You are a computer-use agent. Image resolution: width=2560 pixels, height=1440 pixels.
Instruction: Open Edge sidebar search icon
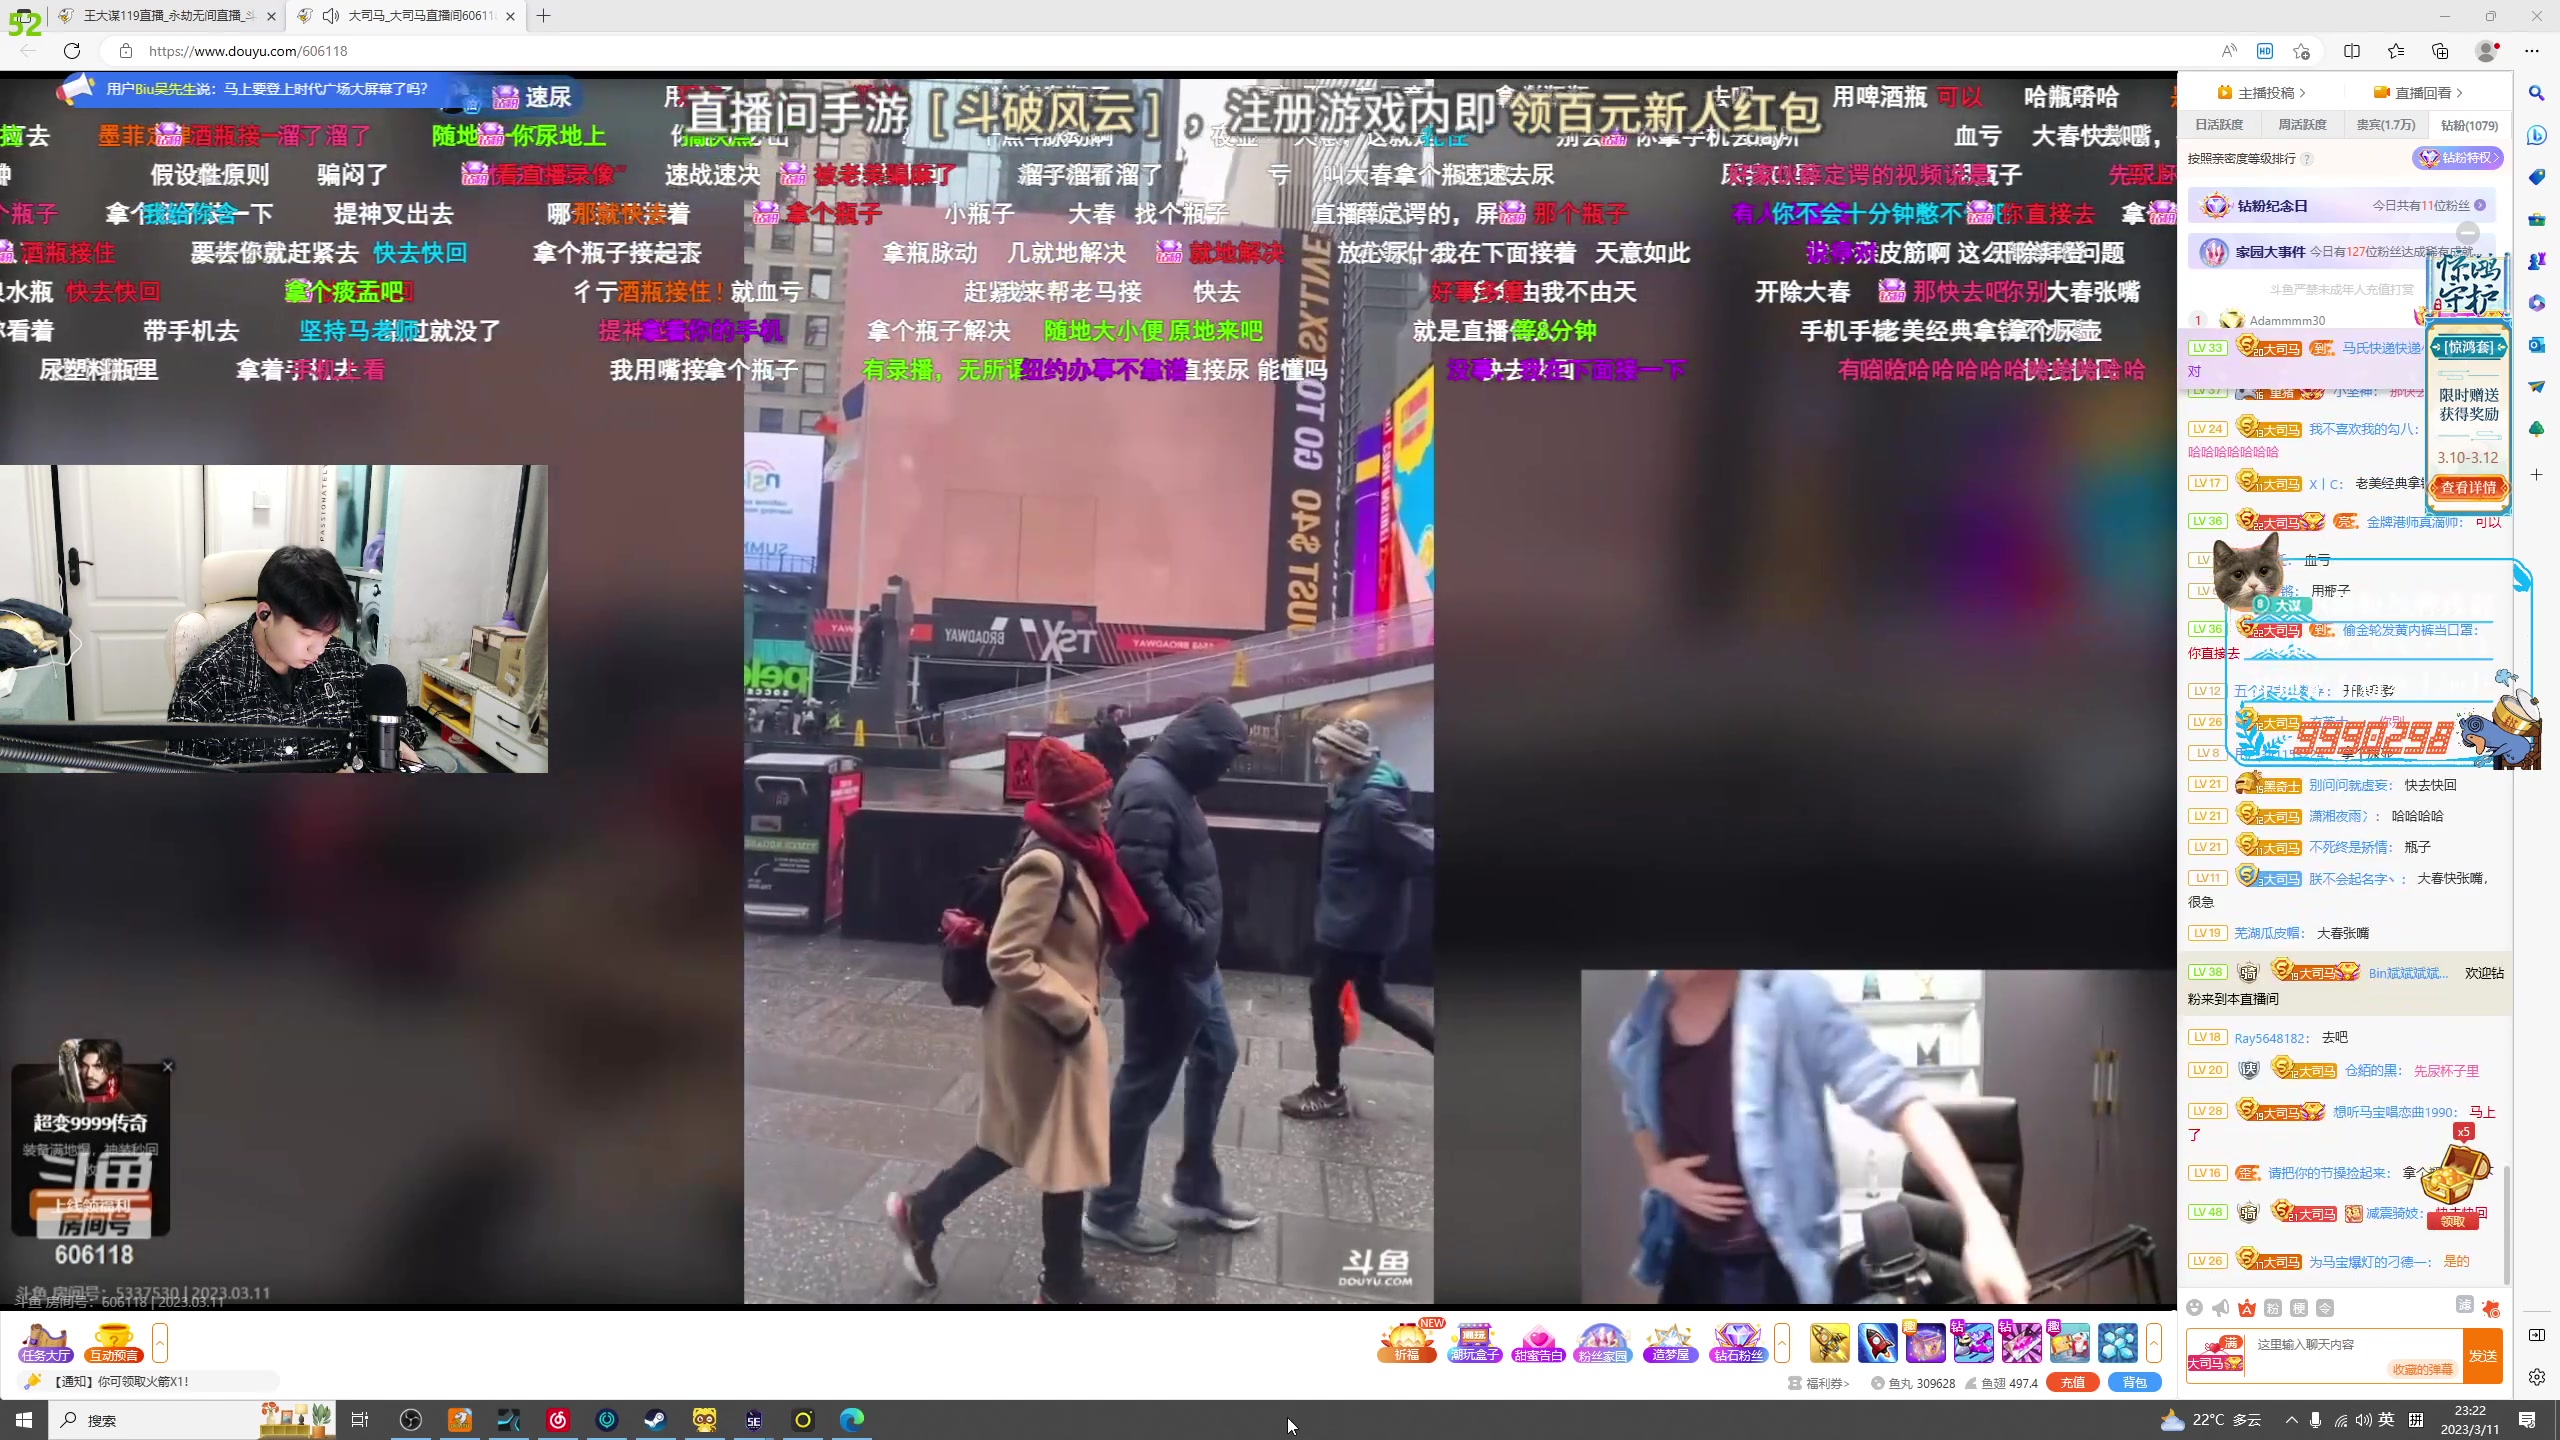click(2536, 93)
